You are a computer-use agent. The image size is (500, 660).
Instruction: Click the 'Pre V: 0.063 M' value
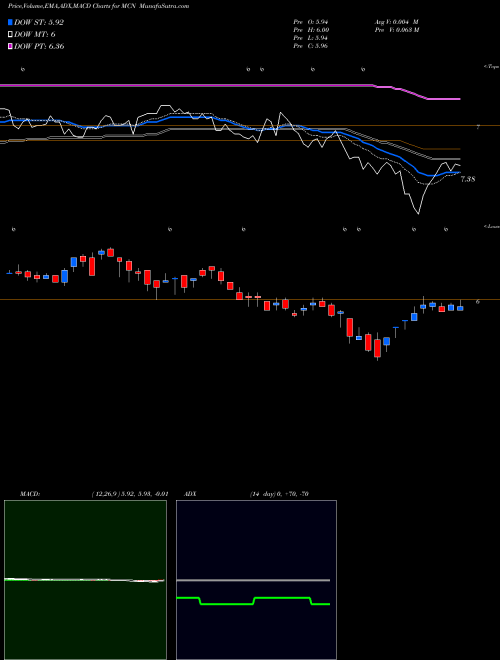396,30
